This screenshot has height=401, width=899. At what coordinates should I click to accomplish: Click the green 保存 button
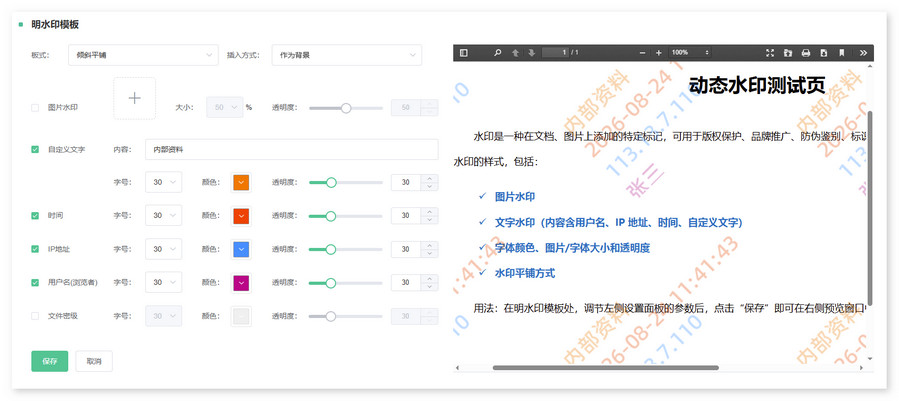coord(50,361)
